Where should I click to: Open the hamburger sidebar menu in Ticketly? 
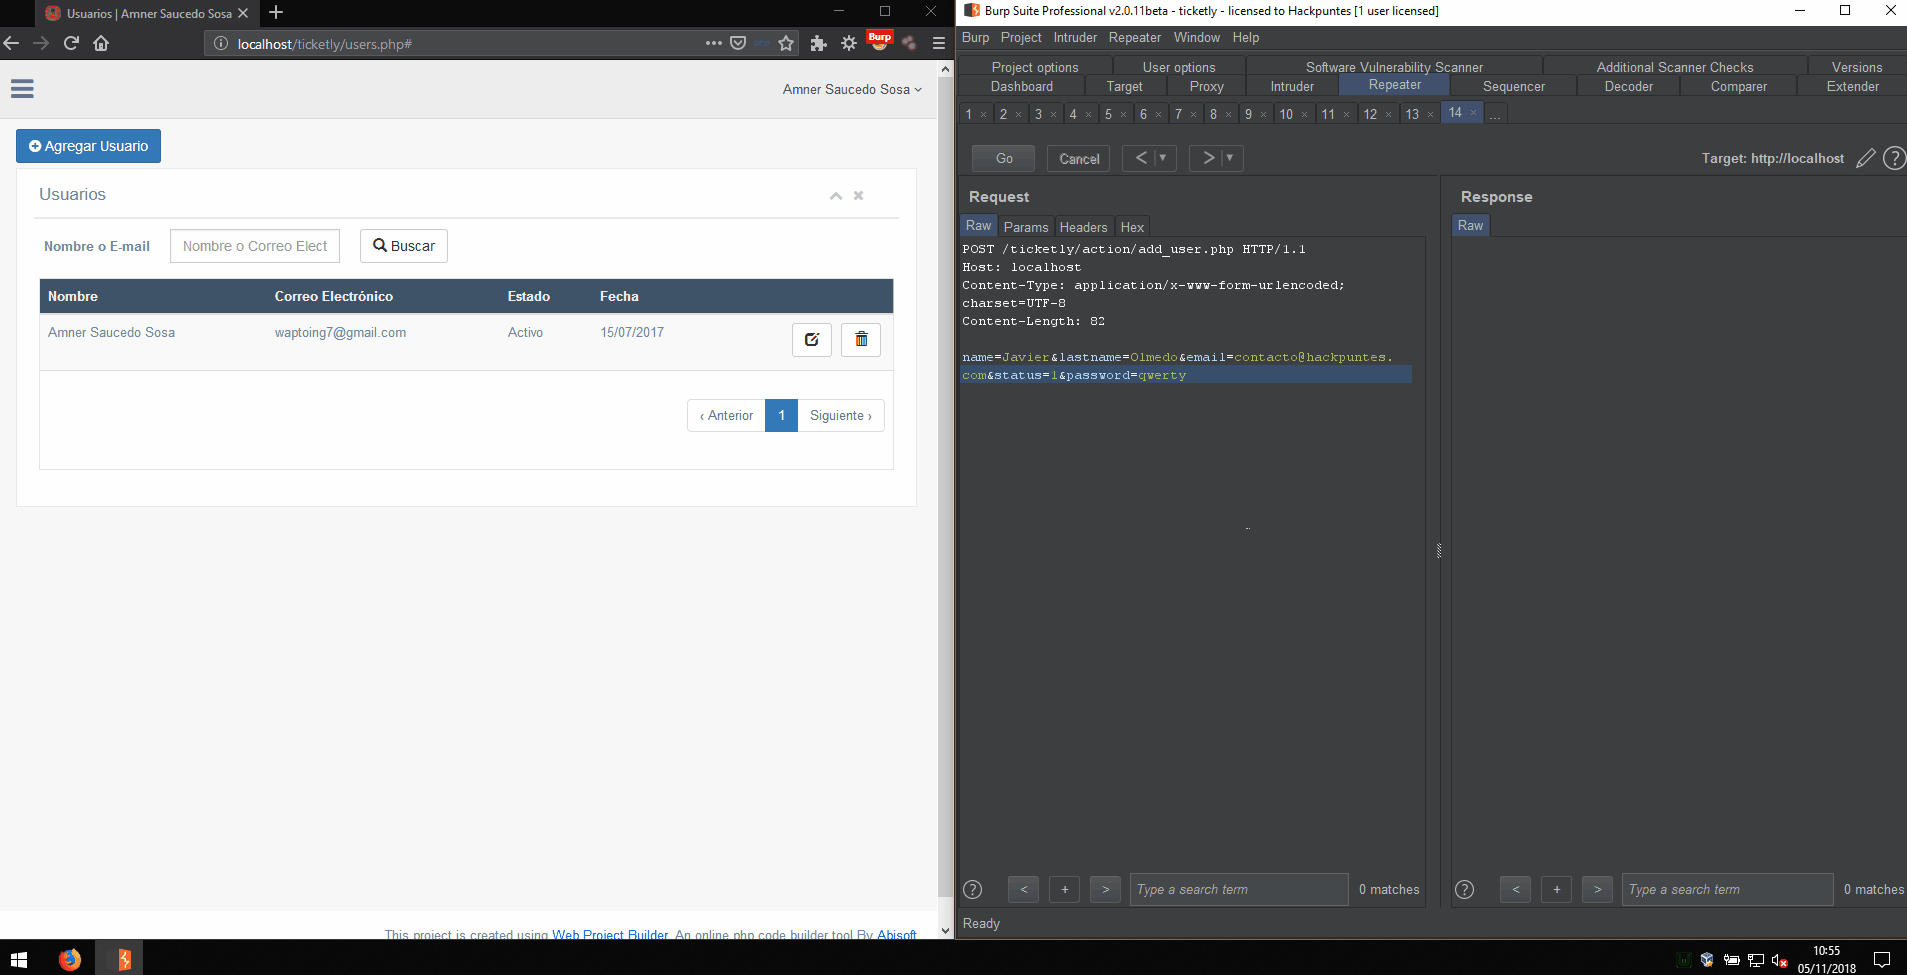tap(22, 89)
